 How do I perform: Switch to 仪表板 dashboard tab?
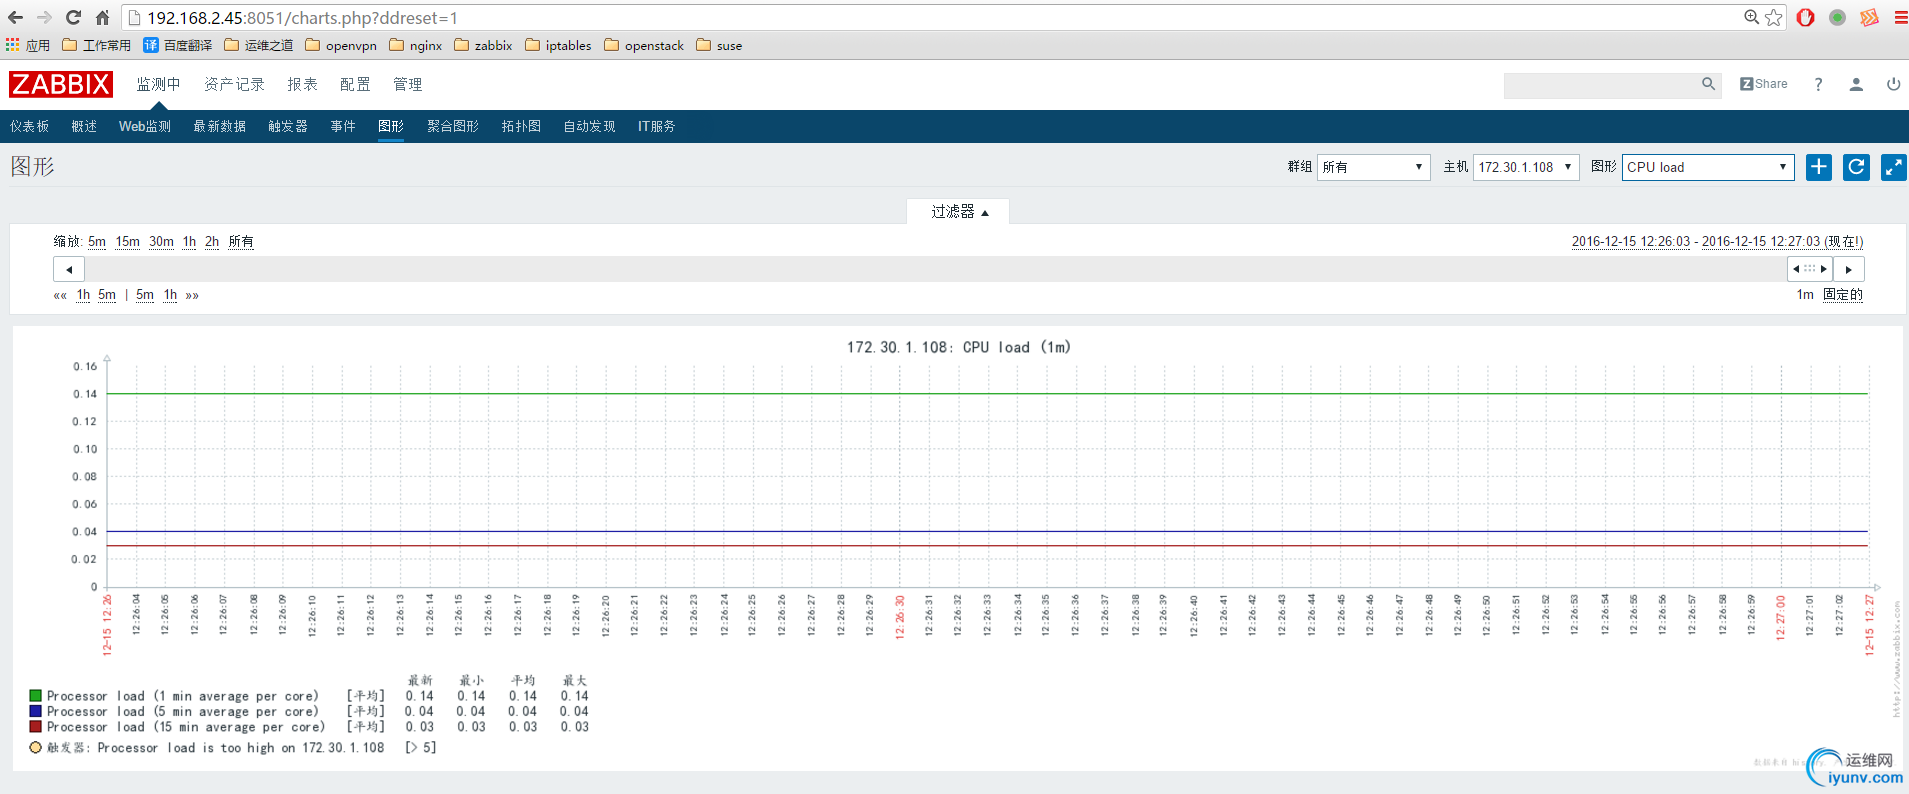(29, 126)
